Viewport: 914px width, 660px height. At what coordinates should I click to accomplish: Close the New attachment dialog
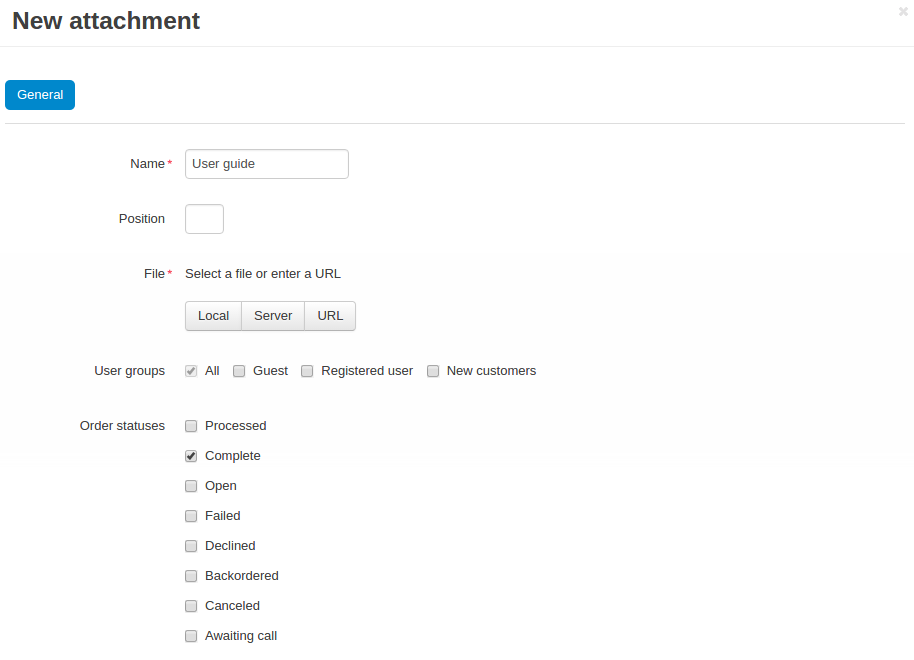pos(903,12)
